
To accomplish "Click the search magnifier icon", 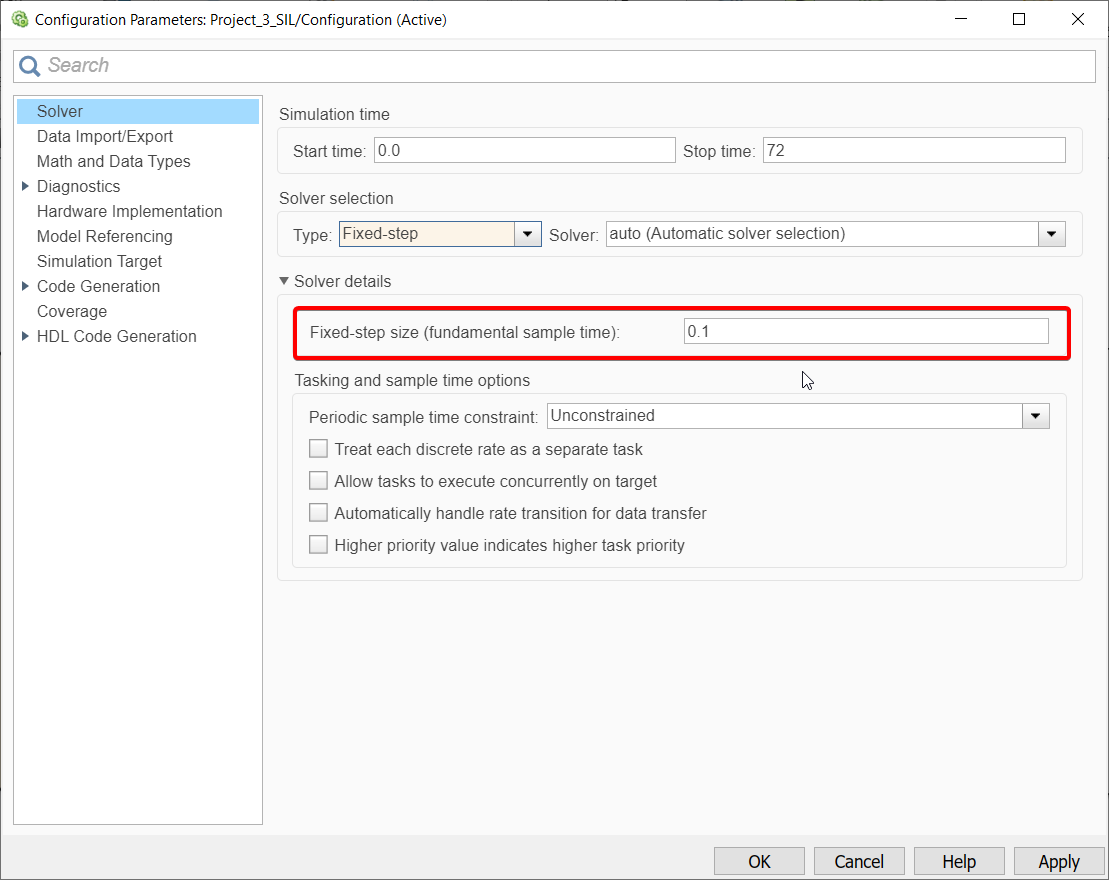I will pyautogui.click(x=30, y=66).
